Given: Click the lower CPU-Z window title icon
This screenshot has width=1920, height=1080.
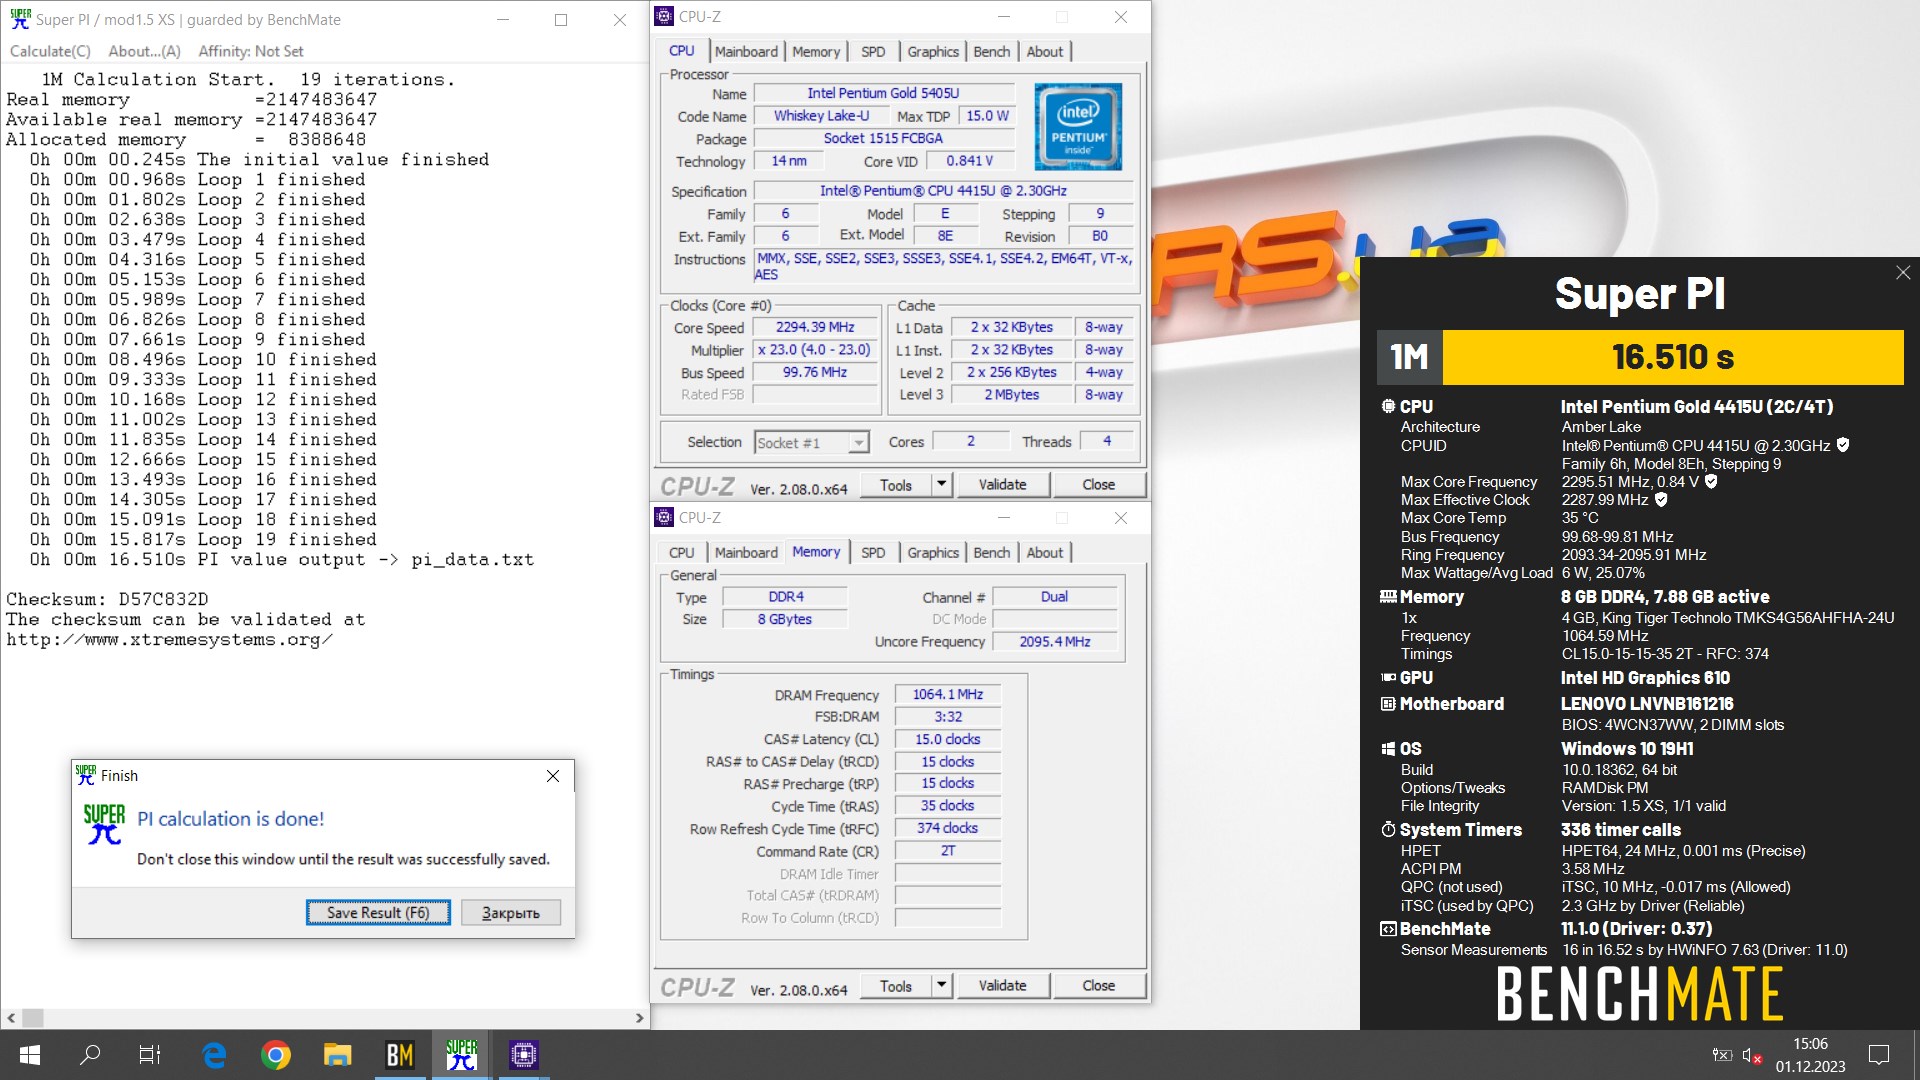Looking at the screenshot, I should point(664,517).
